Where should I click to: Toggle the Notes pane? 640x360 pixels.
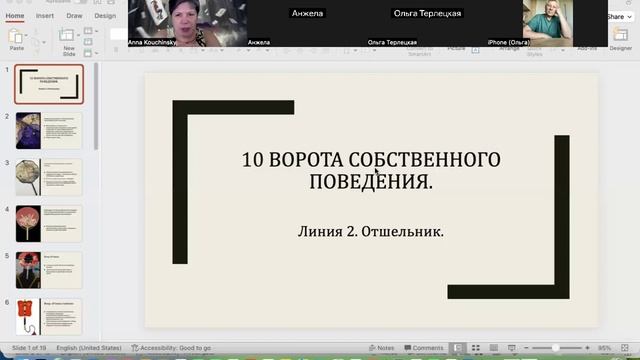381,348
